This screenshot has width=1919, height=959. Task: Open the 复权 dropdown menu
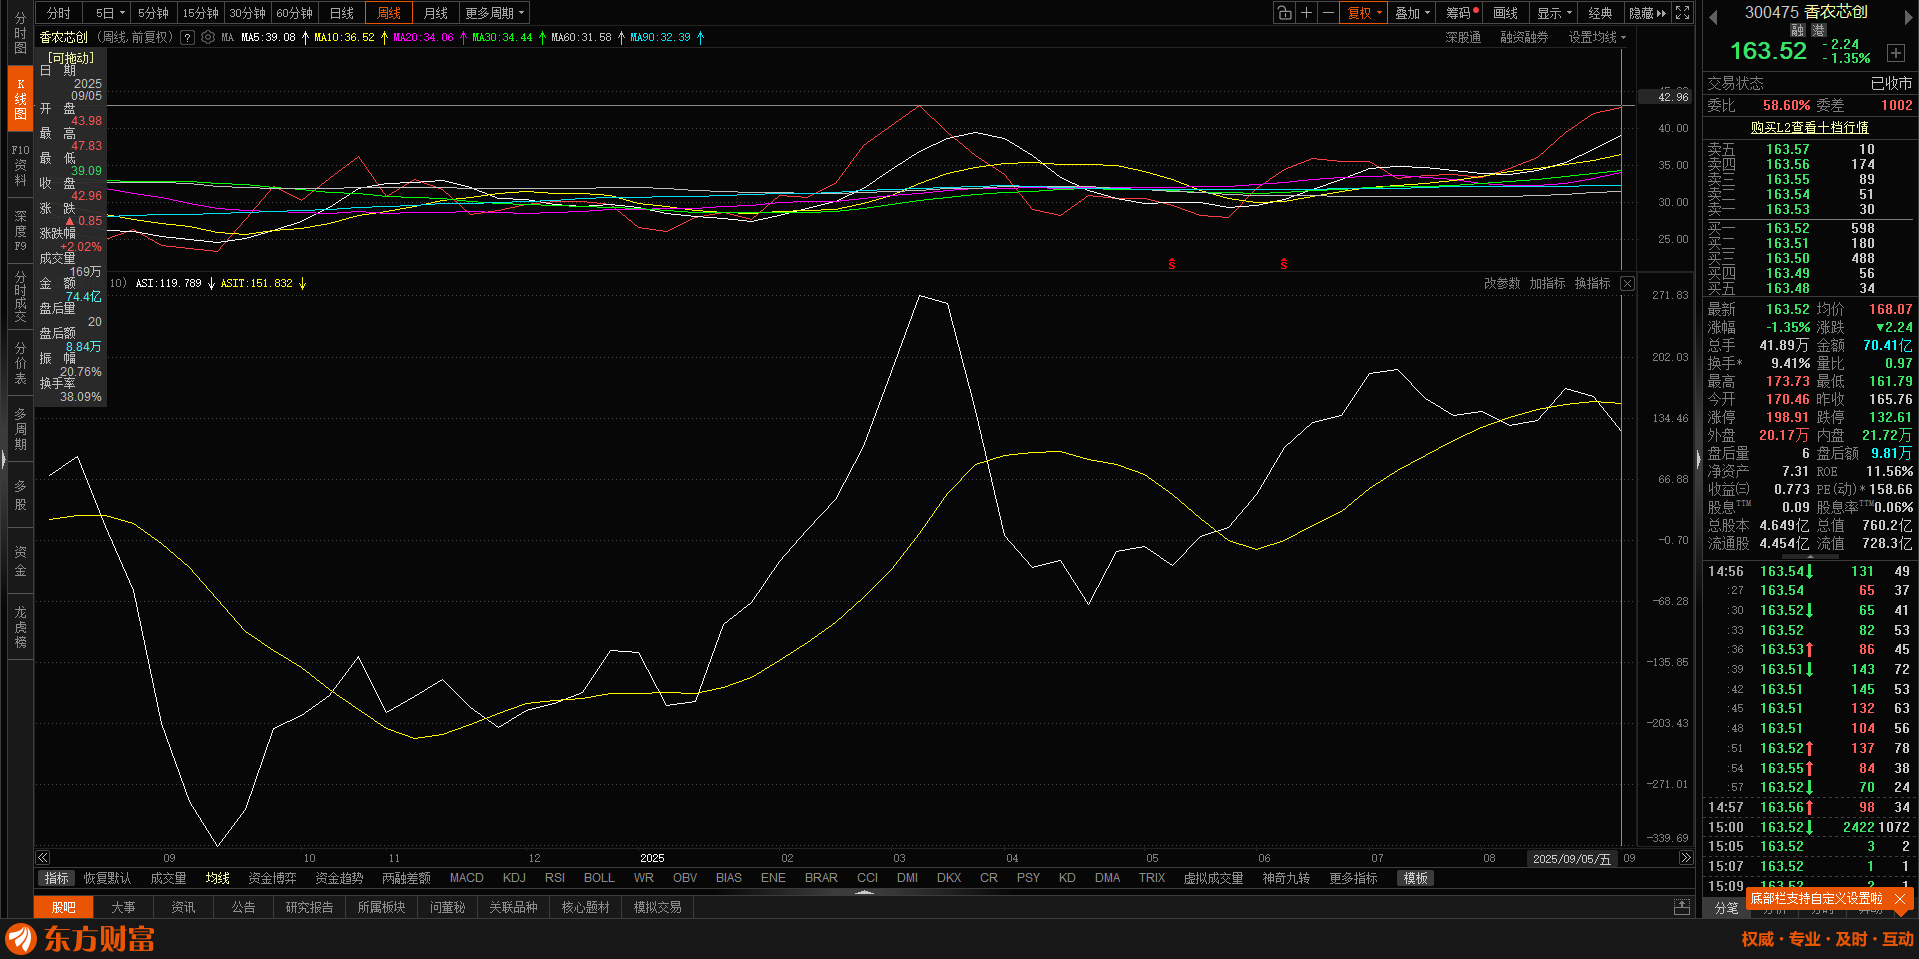[1364, 13]
